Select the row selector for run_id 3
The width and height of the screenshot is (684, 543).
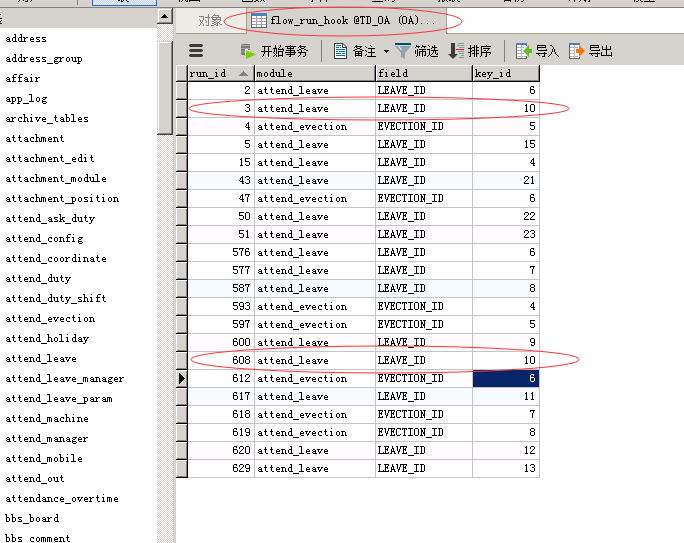tap(182, 109)
